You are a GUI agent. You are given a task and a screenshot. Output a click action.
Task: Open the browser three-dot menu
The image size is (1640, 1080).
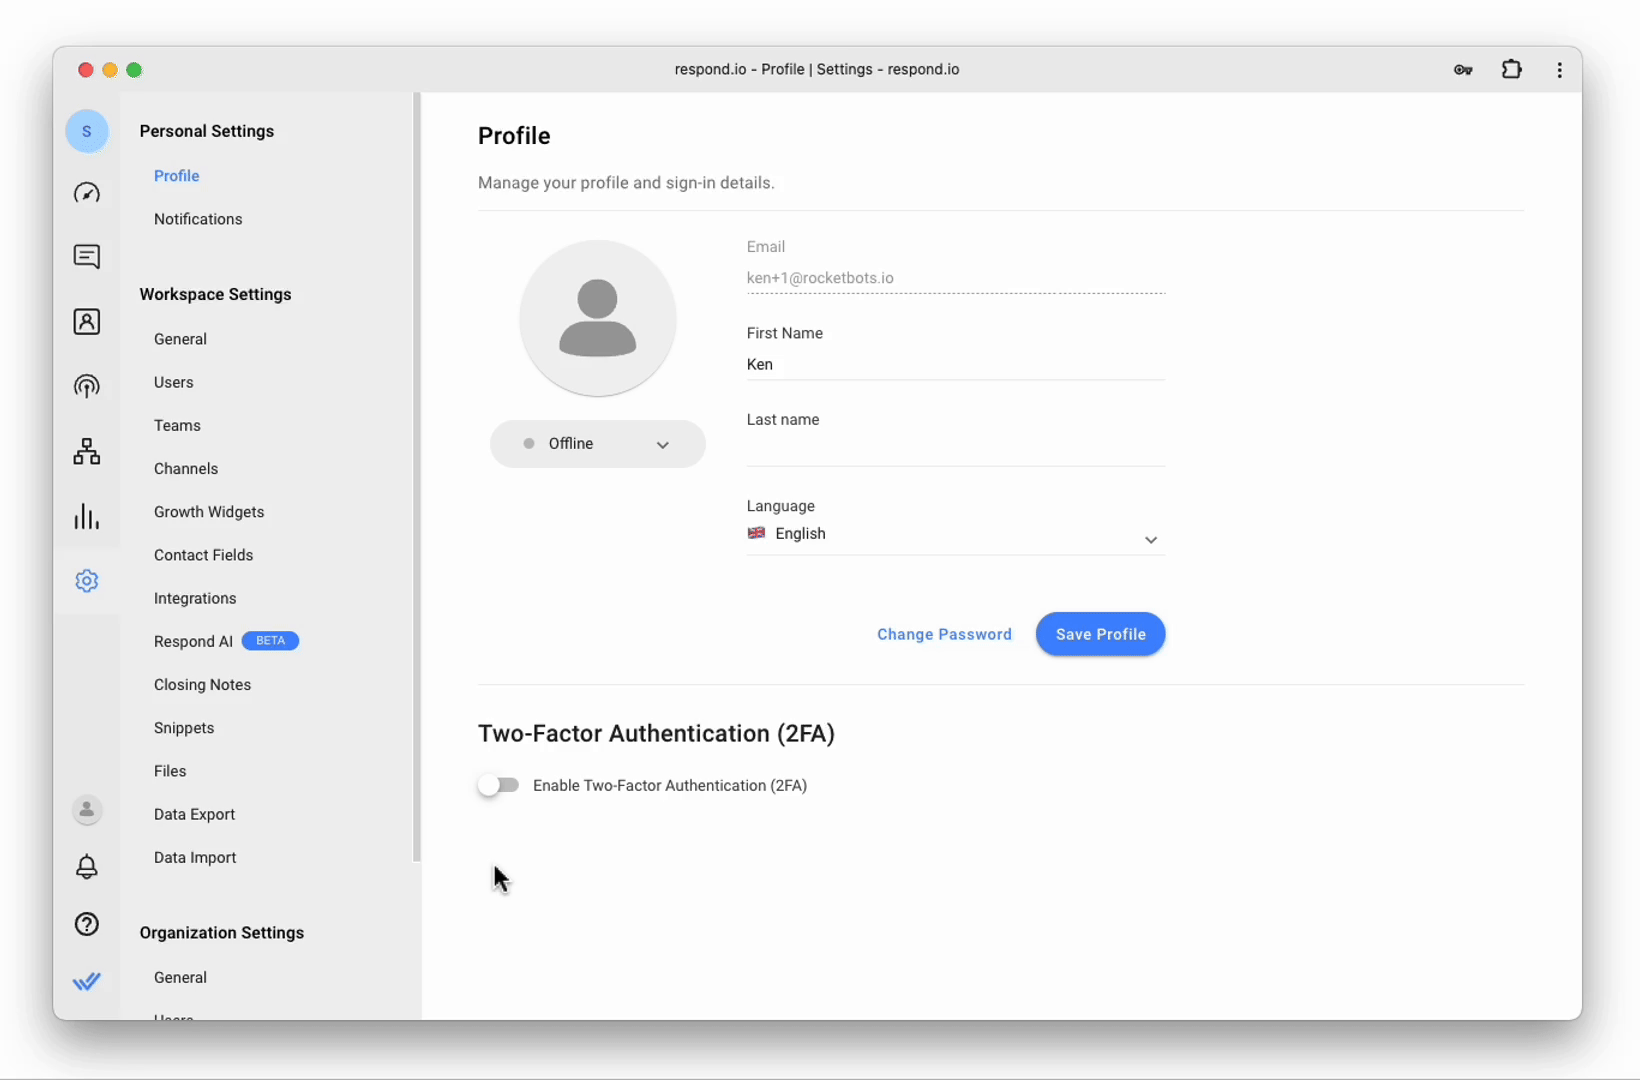pyautogui.click(x=1559, y=70)
